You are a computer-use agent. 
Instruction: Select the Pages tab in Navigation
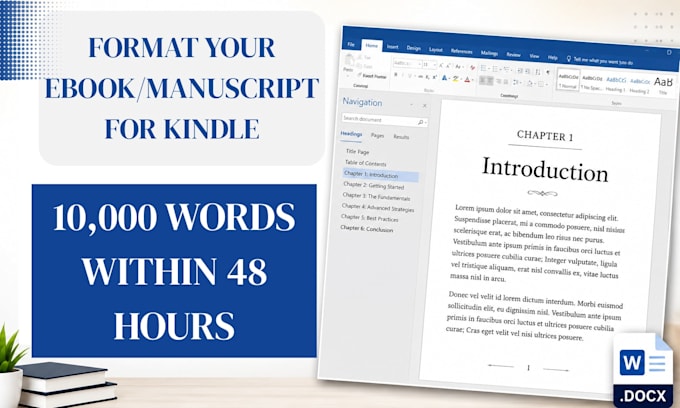pyautogui.click(x=377, y=135)
